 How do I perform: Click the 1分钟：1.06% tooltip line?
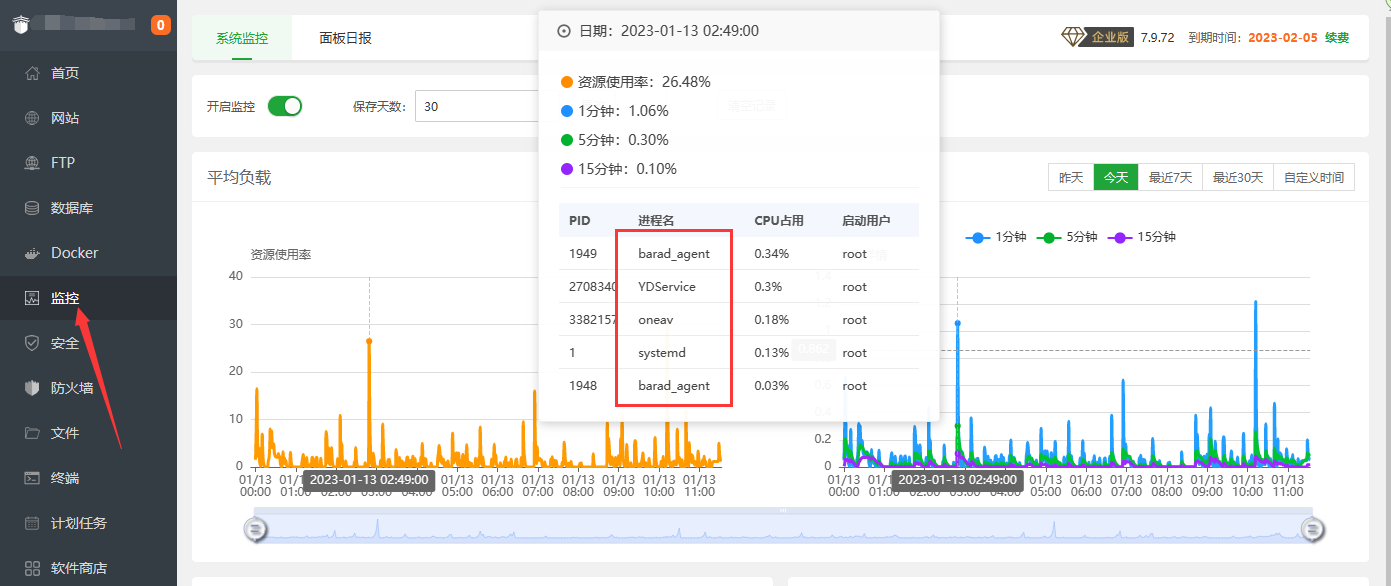(615, 111)
